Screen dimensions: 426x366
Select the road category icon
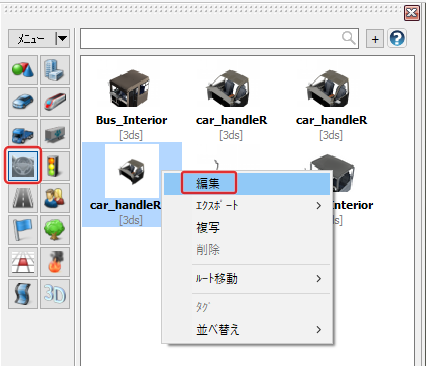pyautogui.click(x=23, y=198)
